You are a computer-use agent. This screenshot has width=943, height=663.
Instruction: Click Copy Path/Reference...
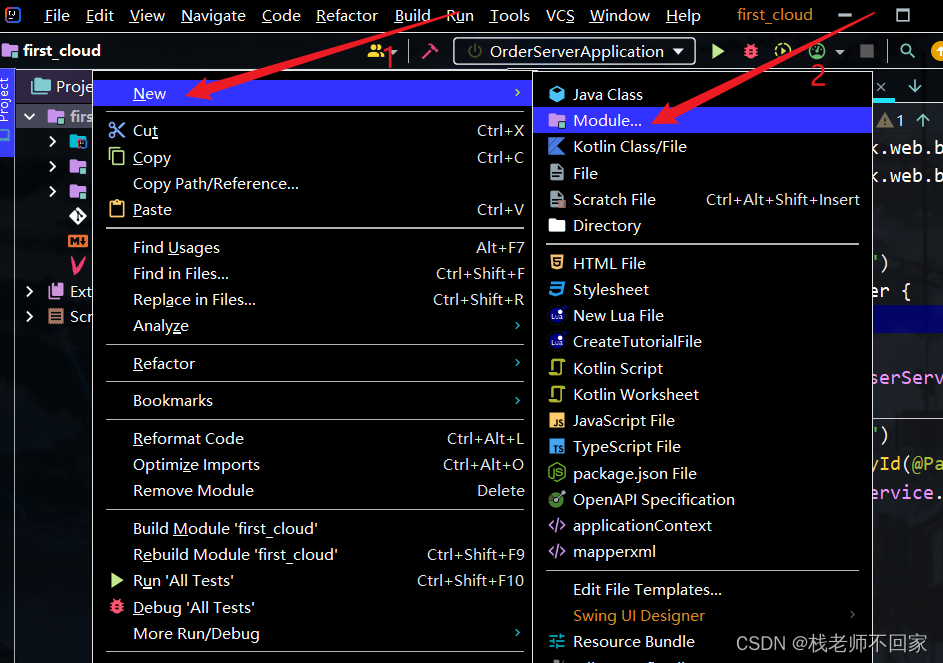(313, 183)
